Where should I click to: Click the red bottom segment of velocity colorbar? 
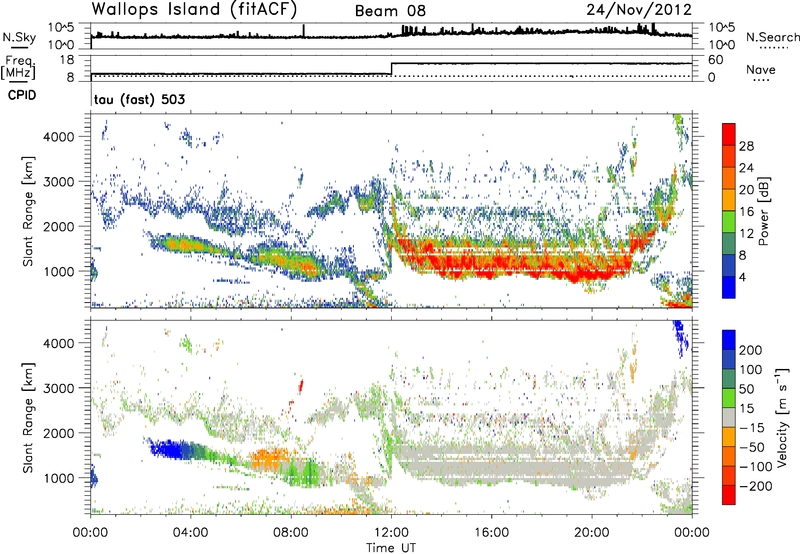tap(729, 495)
